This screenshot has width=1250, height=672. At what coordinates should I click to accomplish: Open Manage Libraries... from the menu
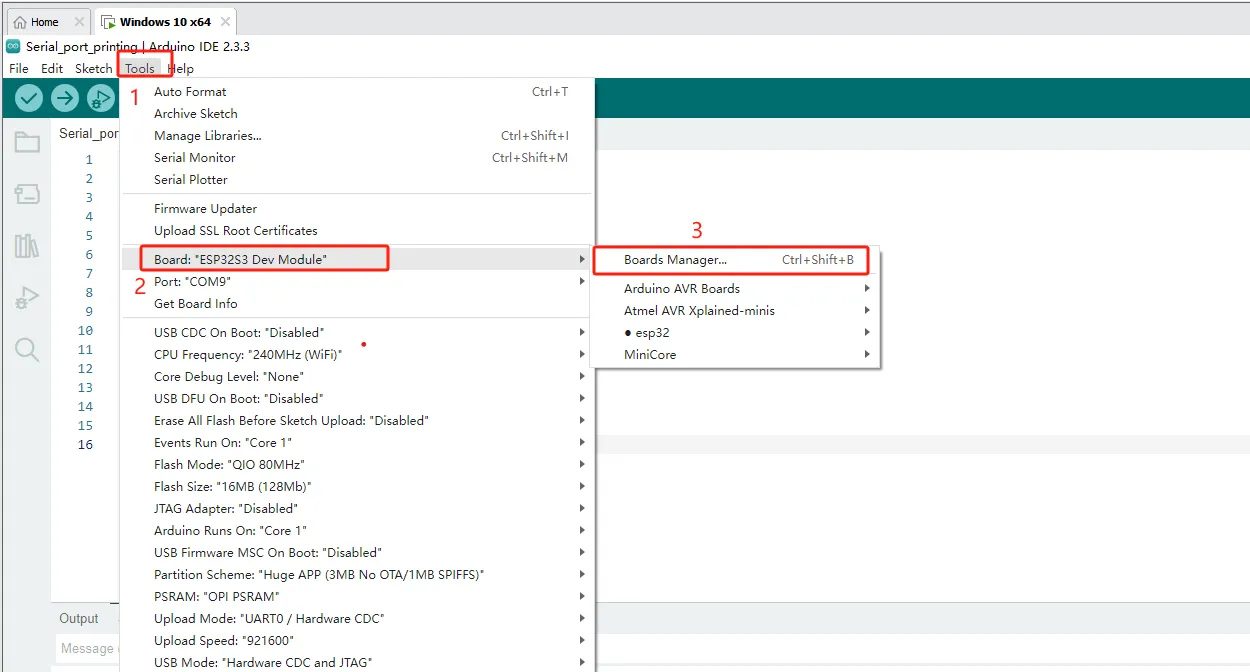click(357, 135)
